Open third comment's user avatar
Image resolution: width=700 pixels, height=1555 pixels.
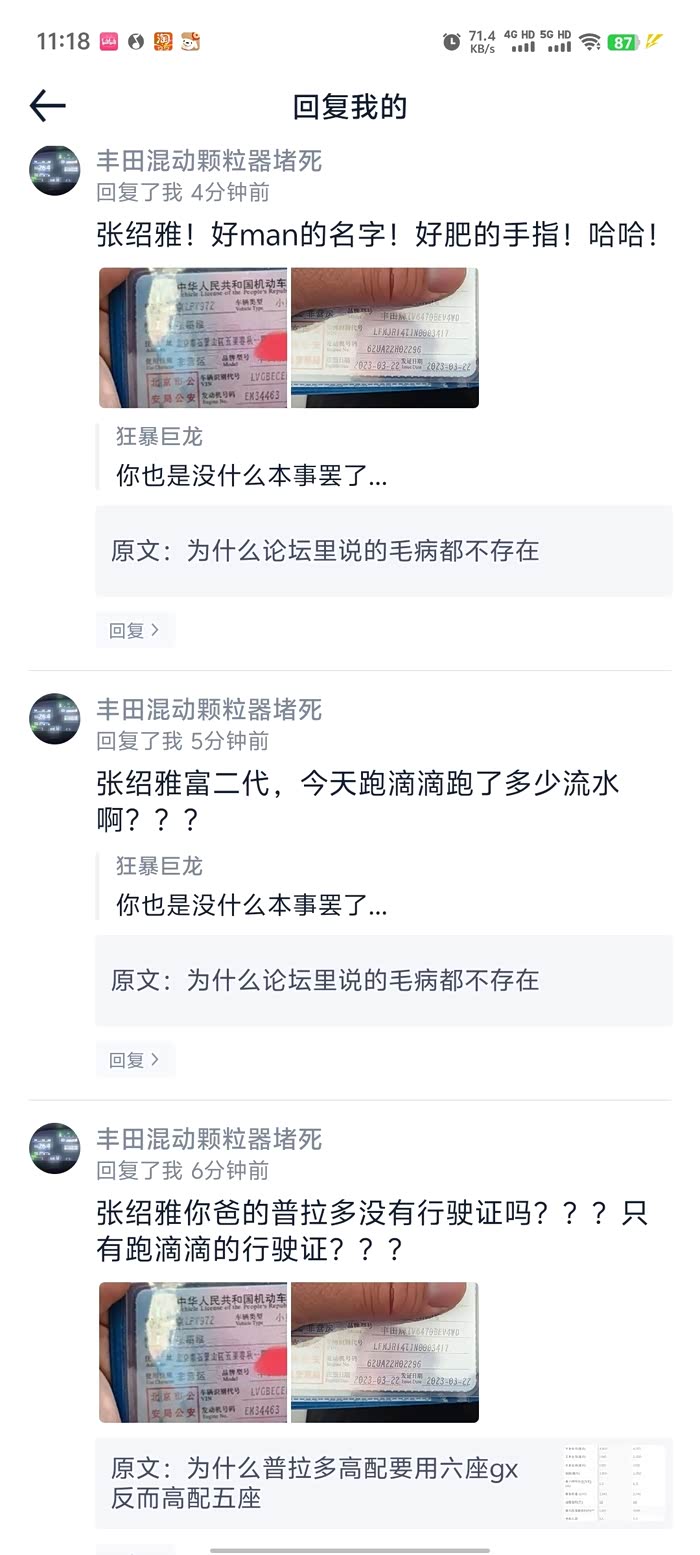[x=54, y=1148]
